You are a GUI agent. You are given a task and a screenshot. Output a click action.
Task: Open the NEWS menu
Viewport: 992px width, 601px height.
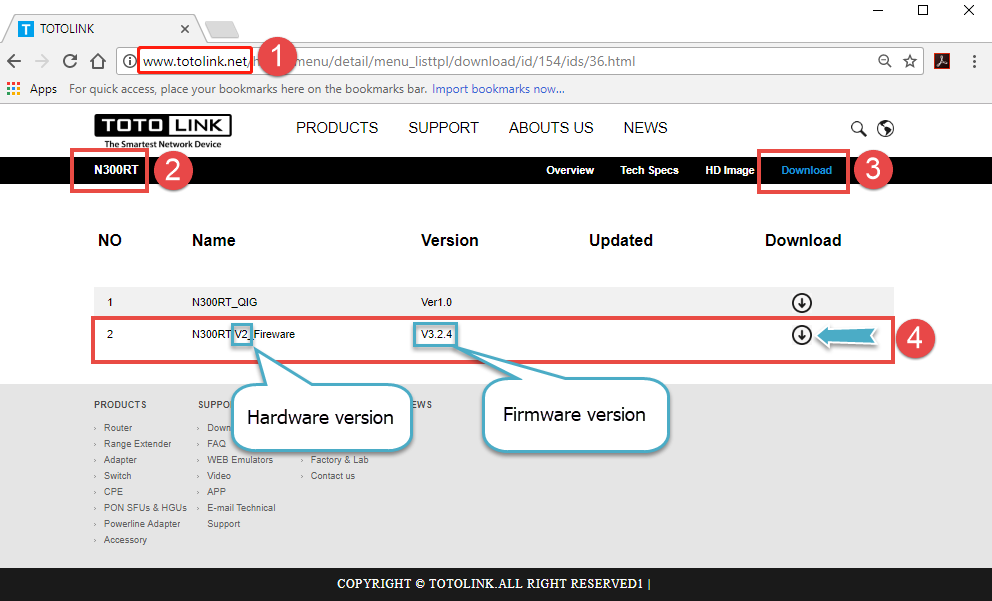645,128
